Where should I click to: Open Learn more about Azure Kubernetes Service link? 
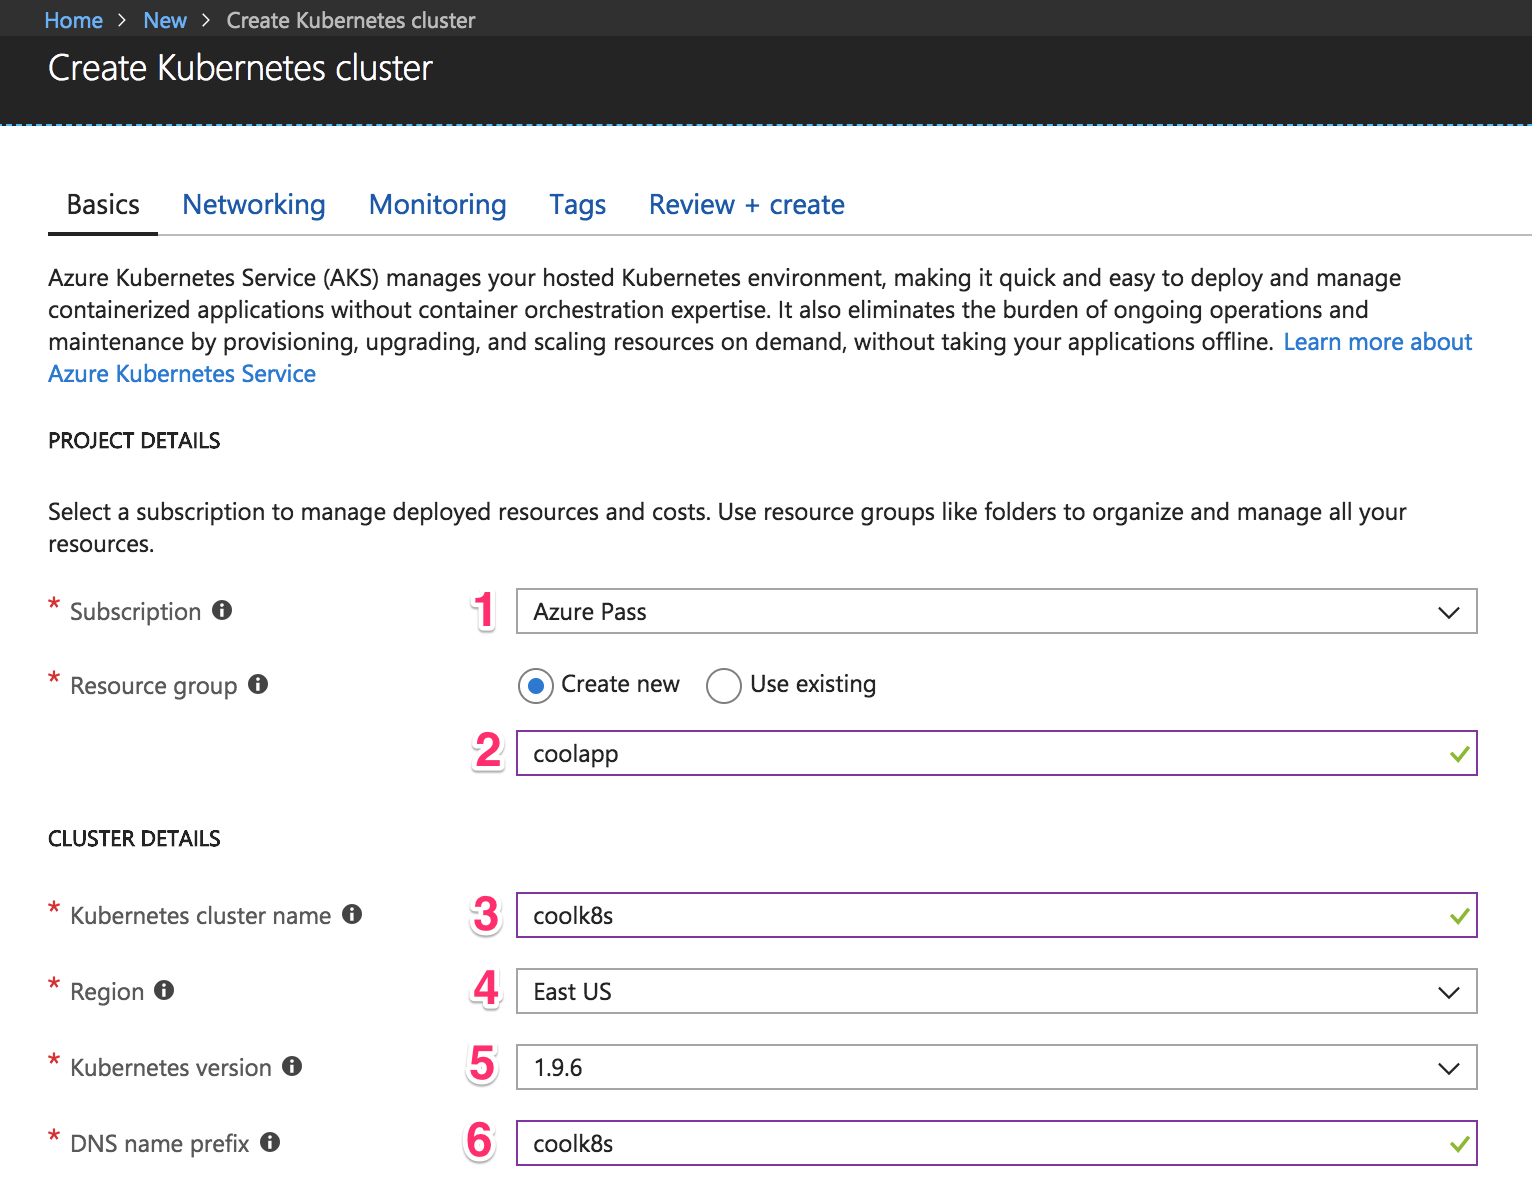[x=1377, y=342]
